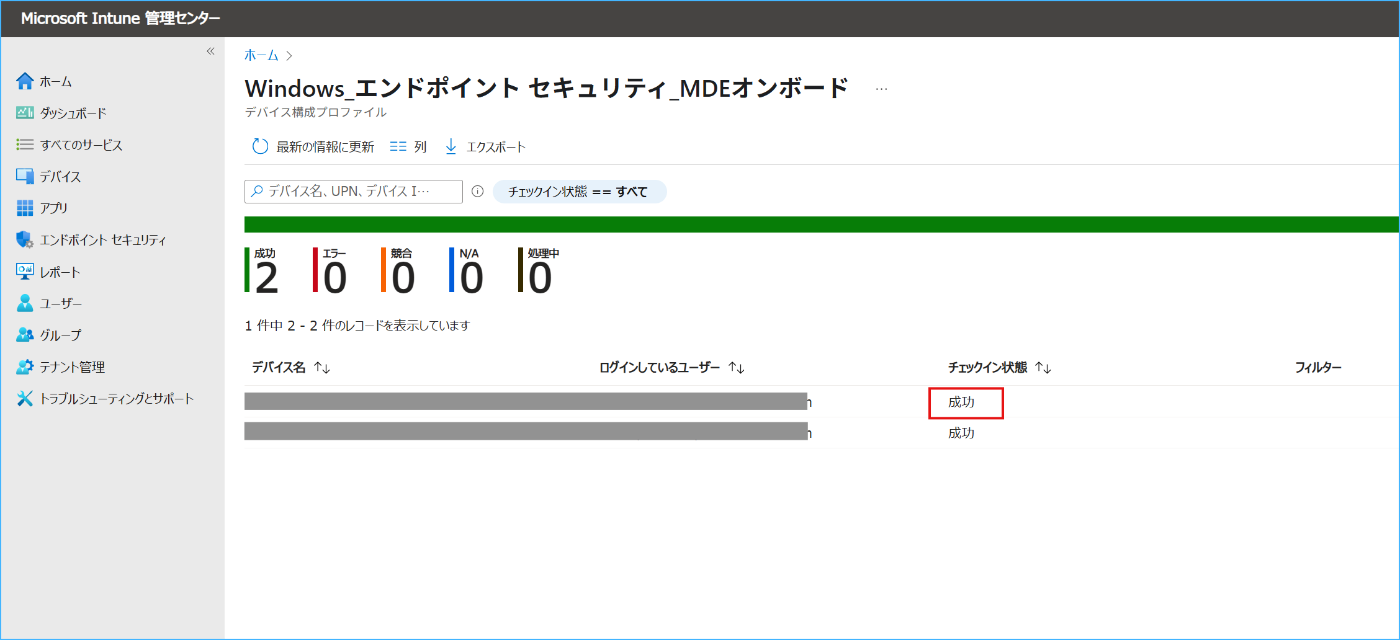The width and height of the screenshot is (1400, 640).
Task: Click the テナント管理 icon
Action: tap(25, 367)
